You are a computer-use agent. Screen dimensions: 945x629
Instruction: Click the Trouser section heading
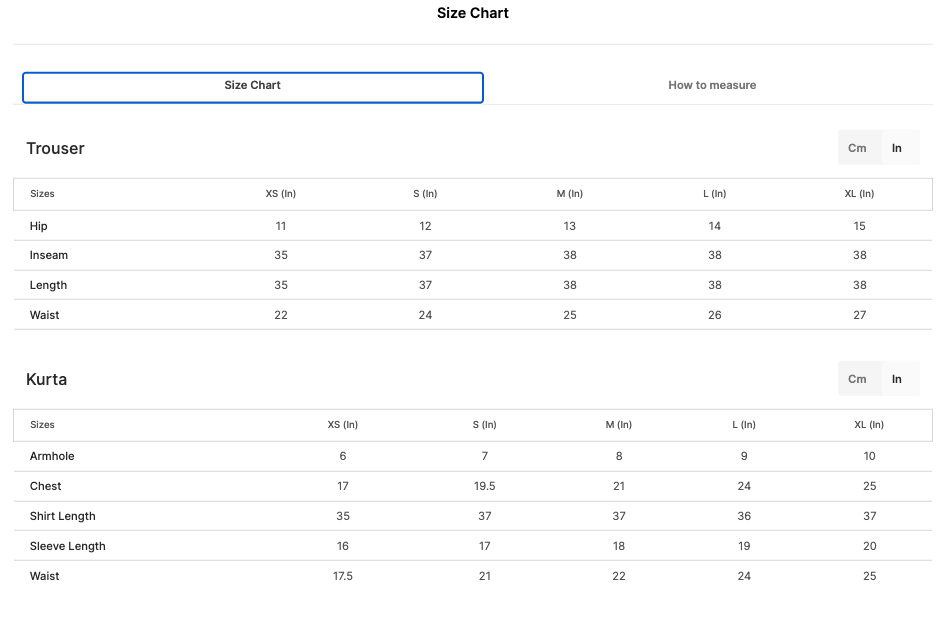click(55, 148)
